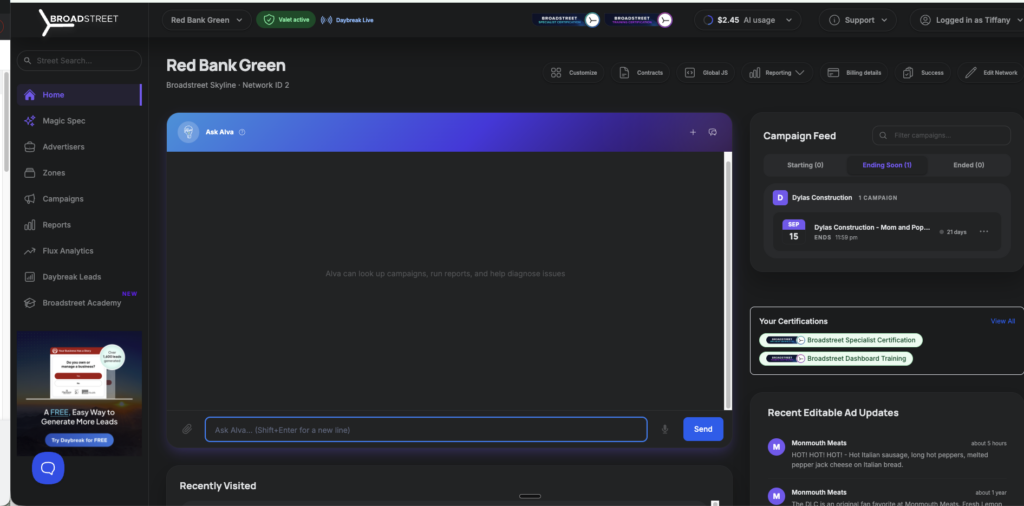Click the Daybreak promo banner image
Image resolution: width=1024 pixels, height=506 pixels.
79,392
